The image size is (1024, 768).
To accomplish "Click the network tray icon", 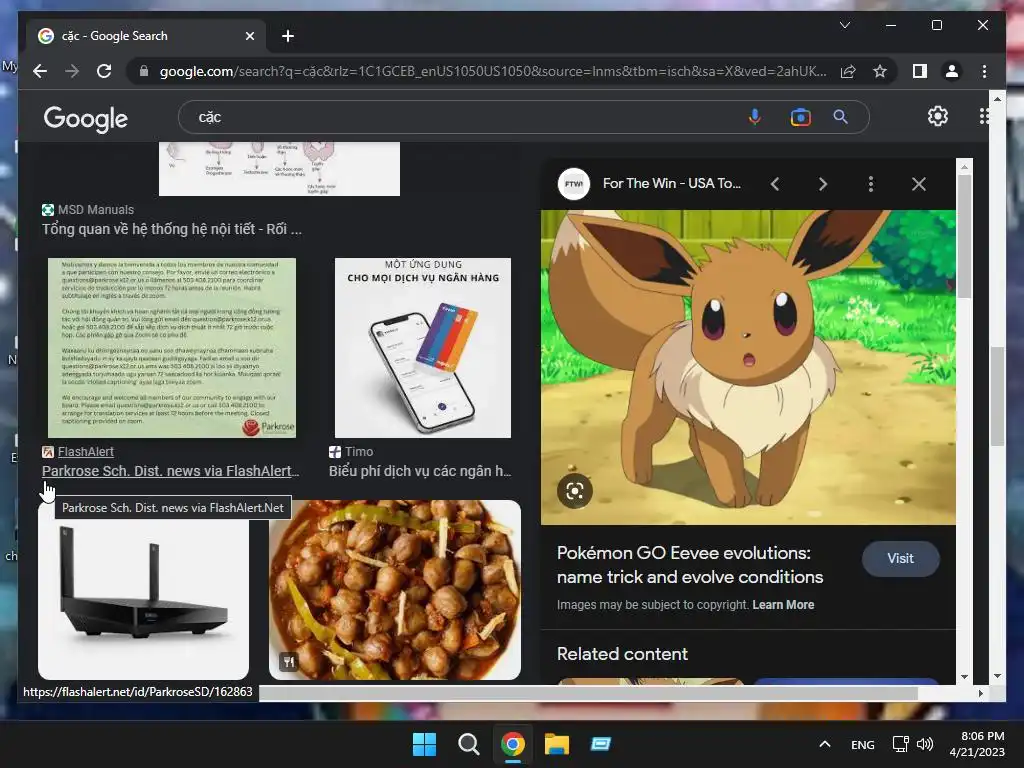I will (901, 744).
